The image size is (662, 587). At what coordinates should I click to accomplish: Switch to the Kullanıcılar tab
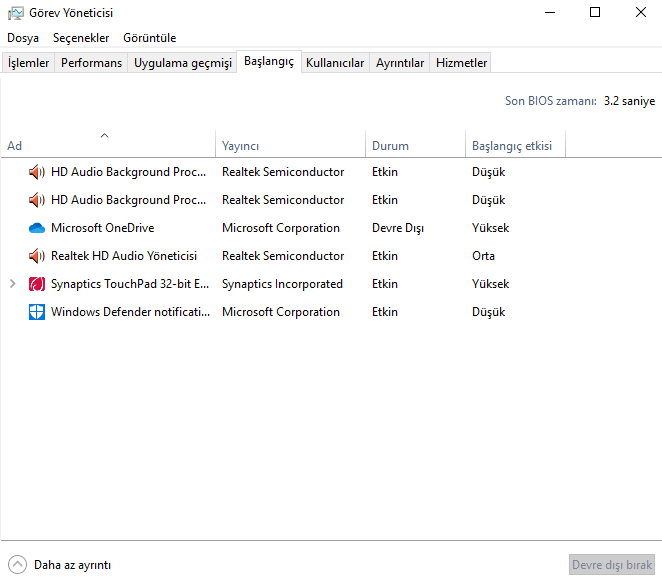[335, 63]
